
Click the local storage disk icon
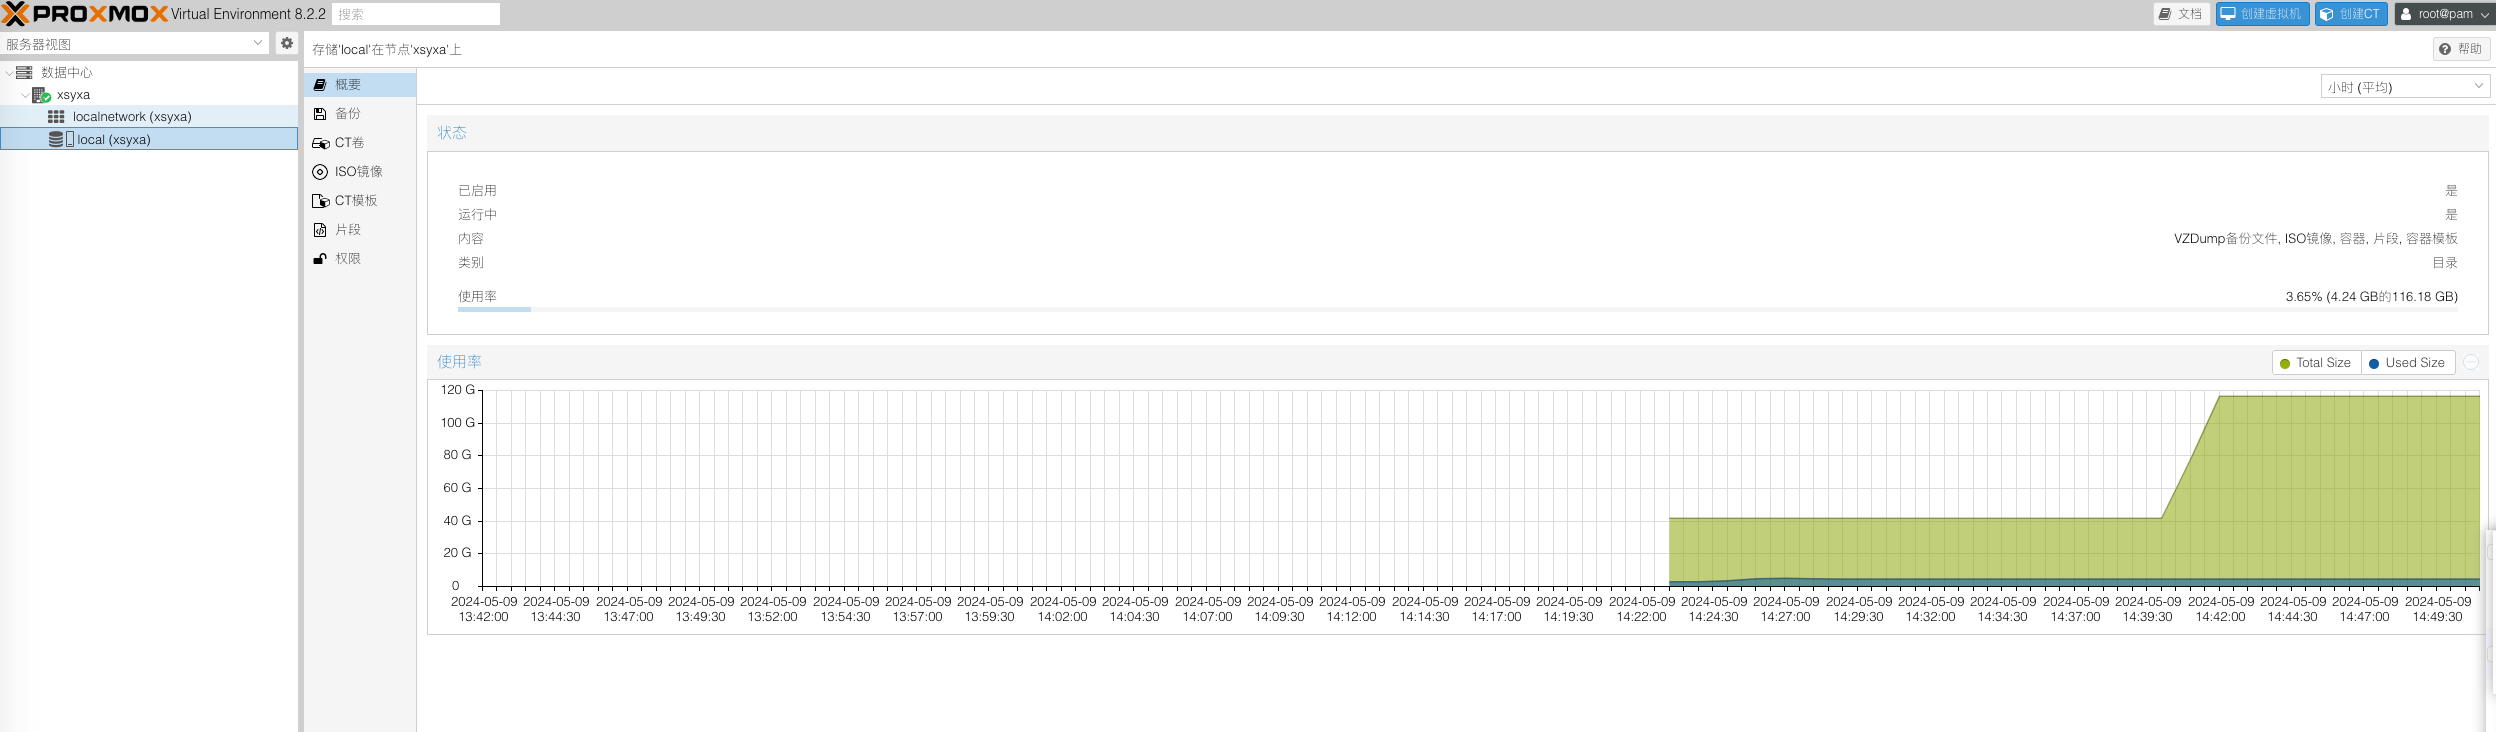tap(57, 140)
